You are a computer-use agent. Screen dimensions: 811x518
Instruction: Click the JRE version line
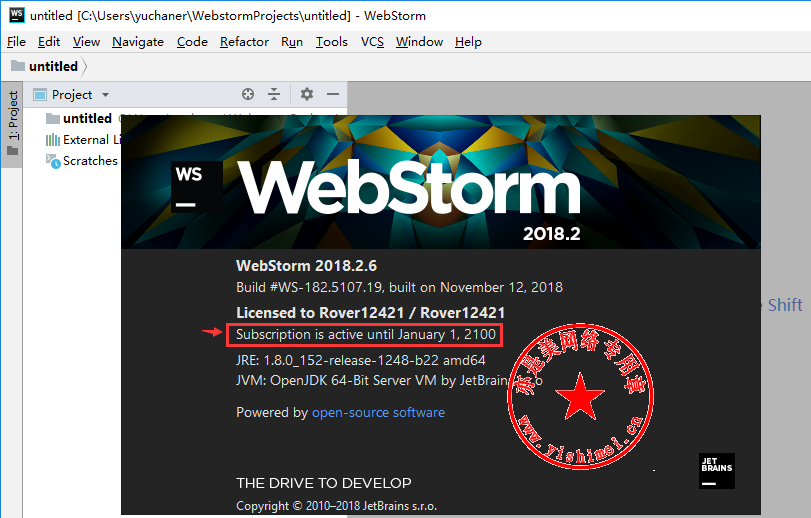click(361, 360)
